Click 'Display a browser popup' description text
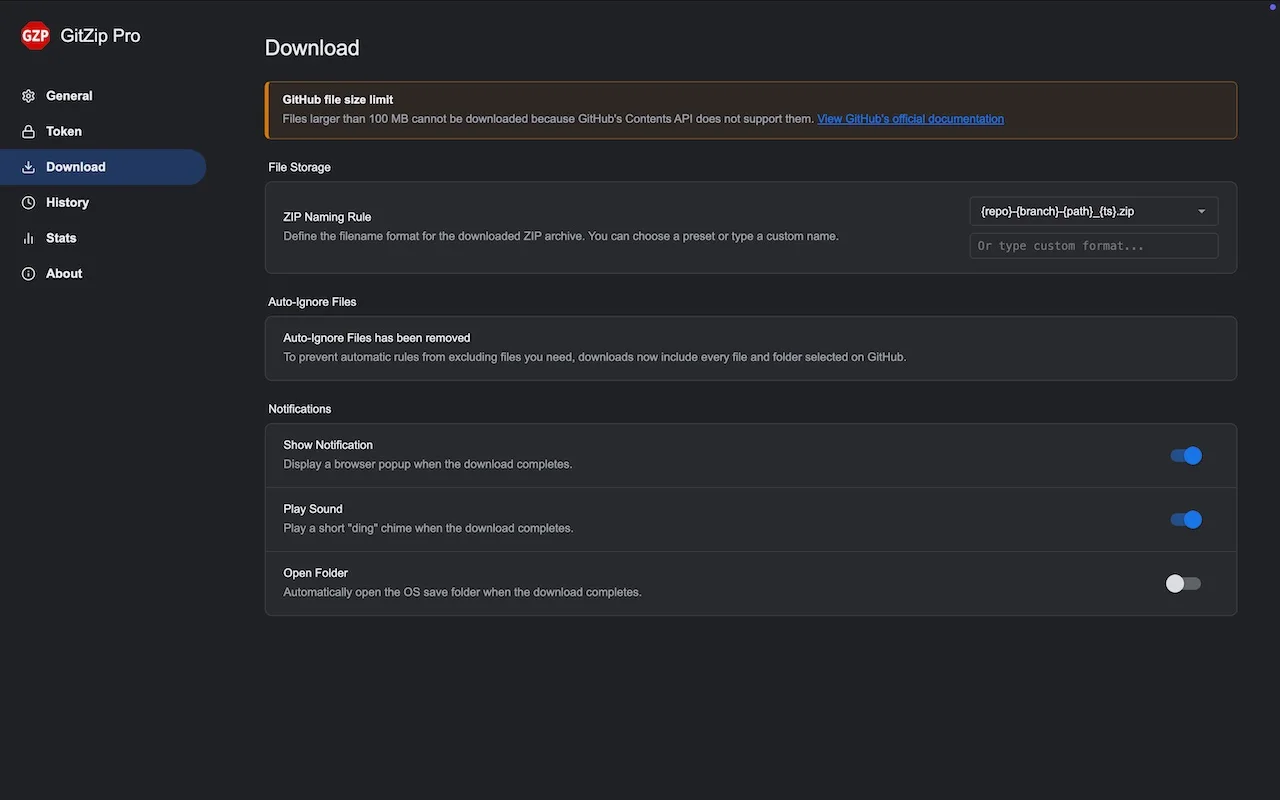1280x800 pixels. [x=428, y=464]
